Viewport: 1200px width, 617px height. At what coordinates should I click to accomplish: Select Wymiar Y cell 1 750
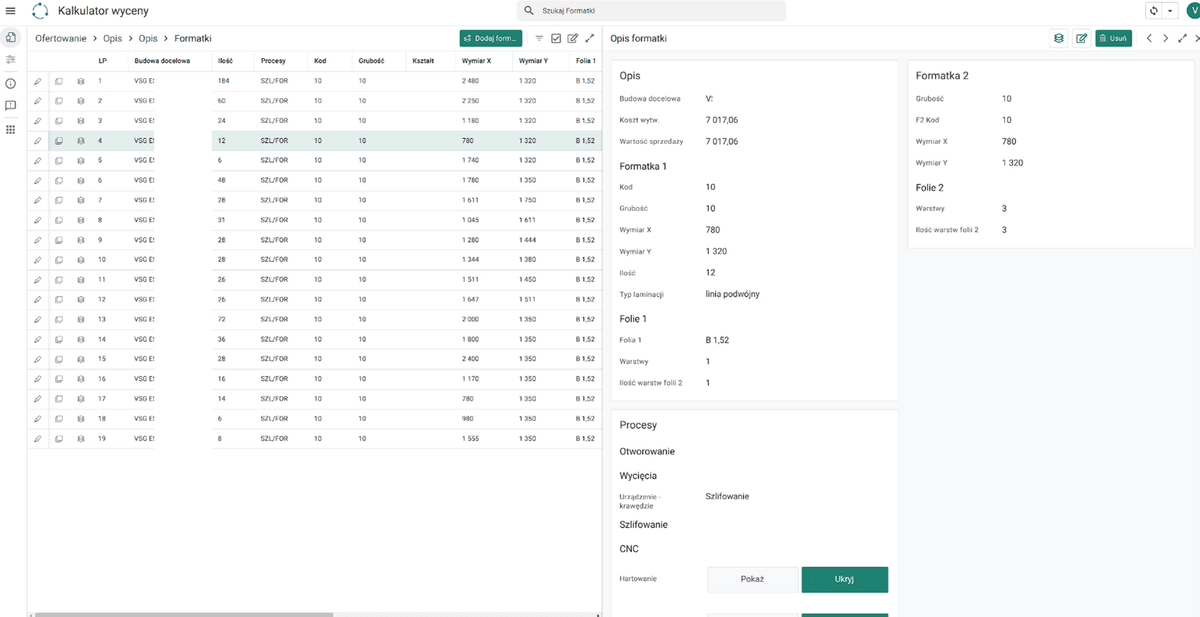pyautogui.click(x=528, y=200)
